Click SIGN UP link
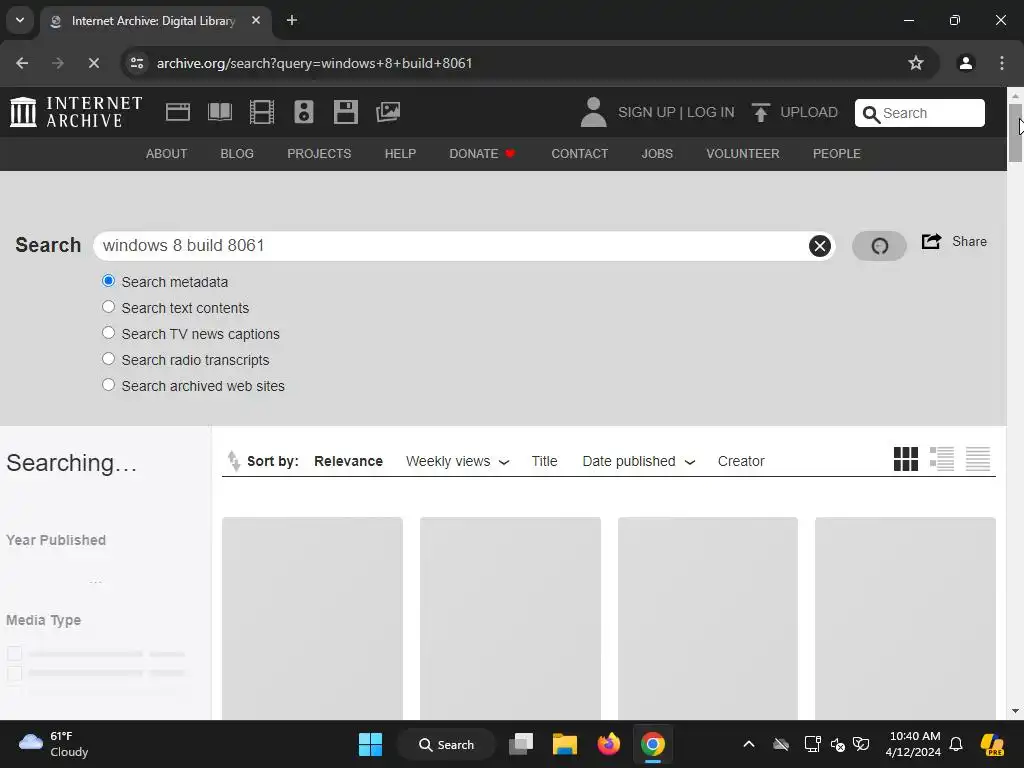1024x768 pixels. click(647, 112)
